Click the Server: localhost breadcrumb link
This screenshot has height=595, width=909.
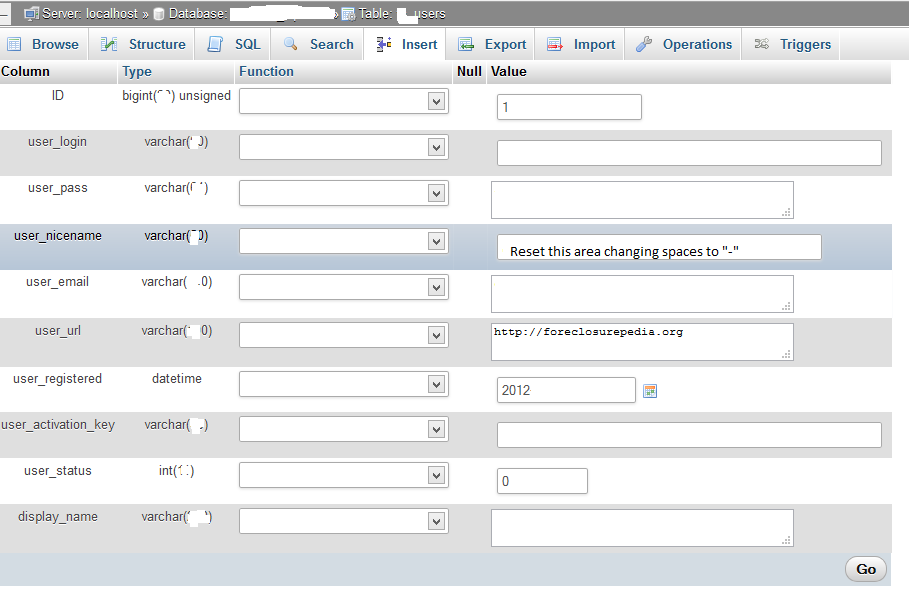point(89,13)
